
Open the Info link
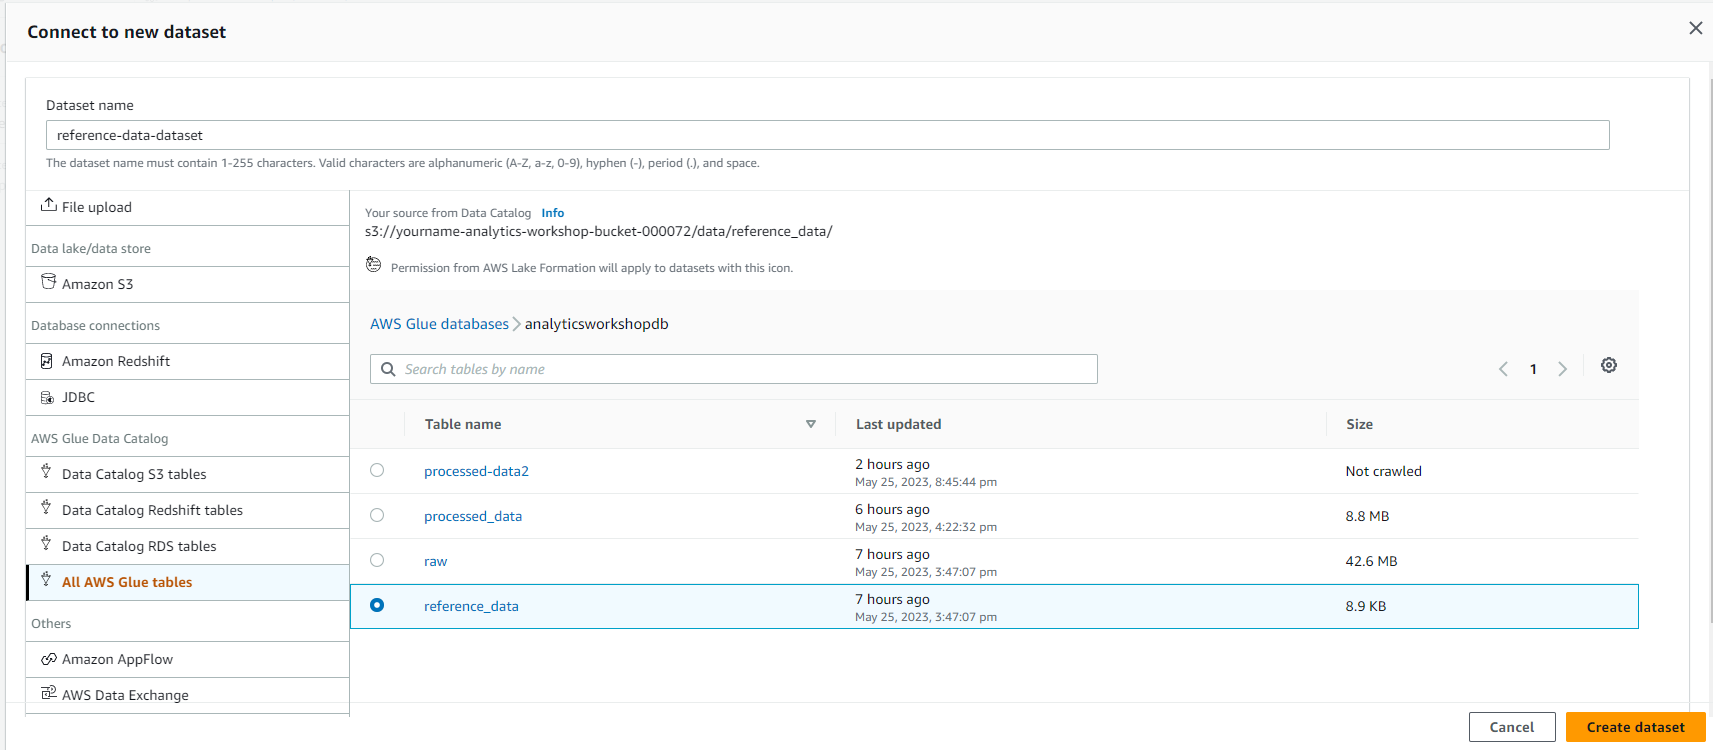coord(553,213)
